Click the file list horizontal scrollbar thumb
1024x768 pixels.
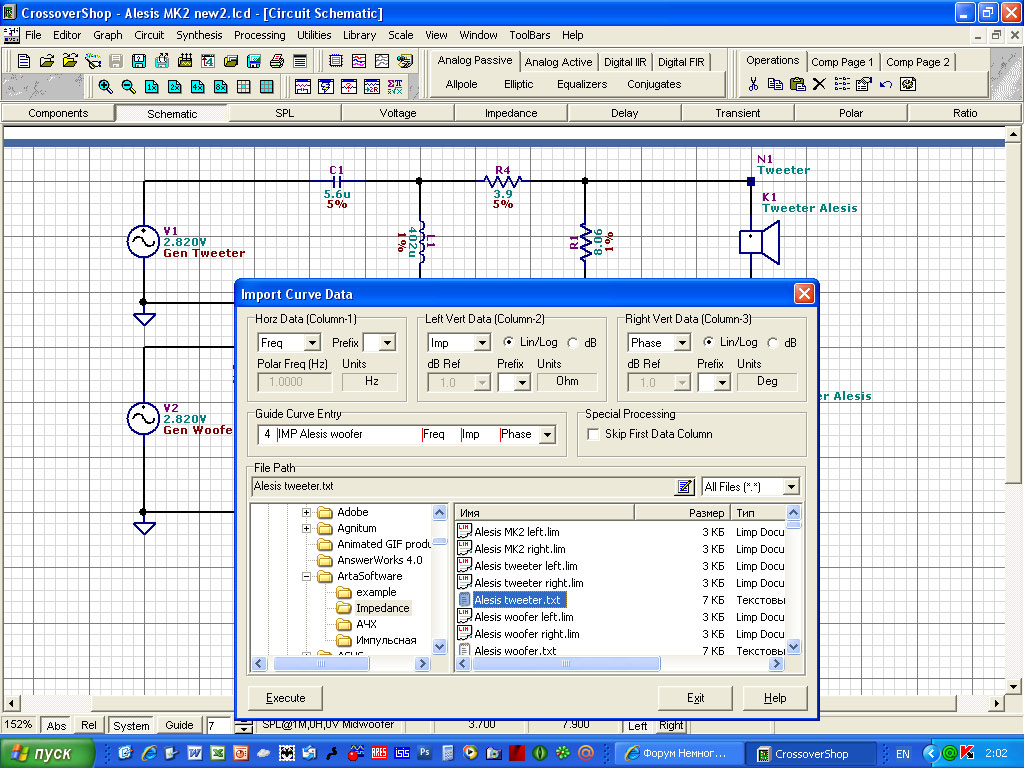tap(566, 664)
